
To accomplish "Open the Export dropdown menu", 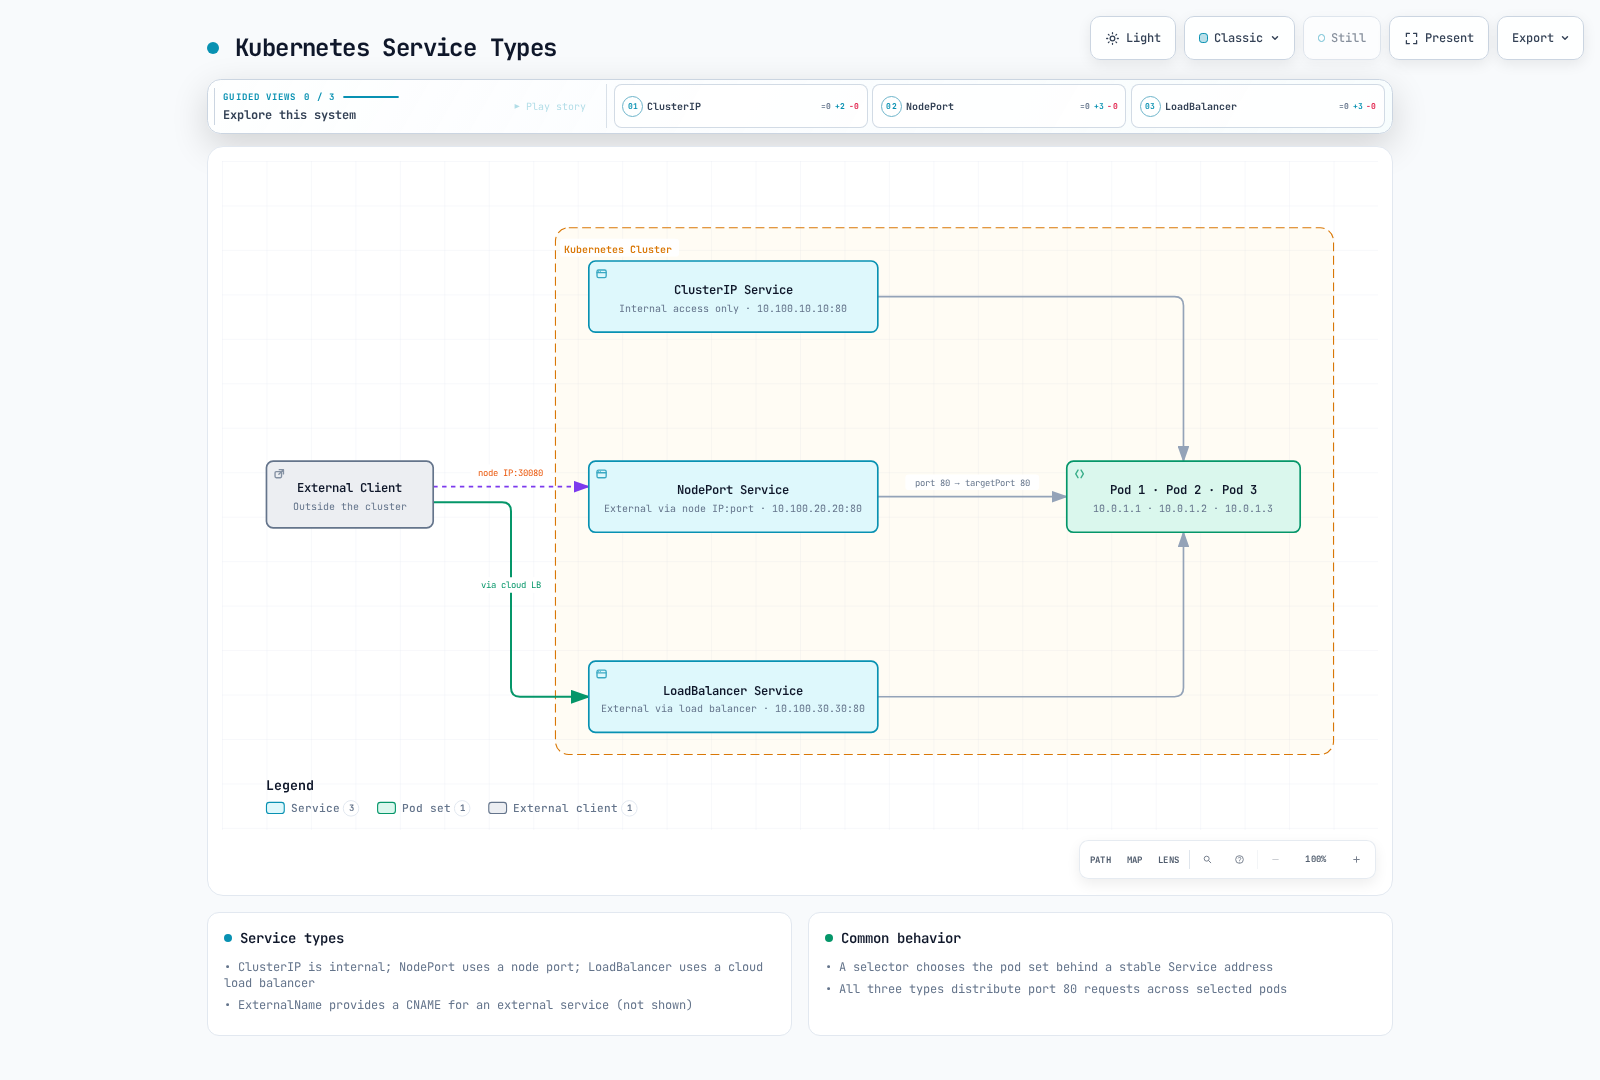I will pyautogui.click(x=1540, y=38).
